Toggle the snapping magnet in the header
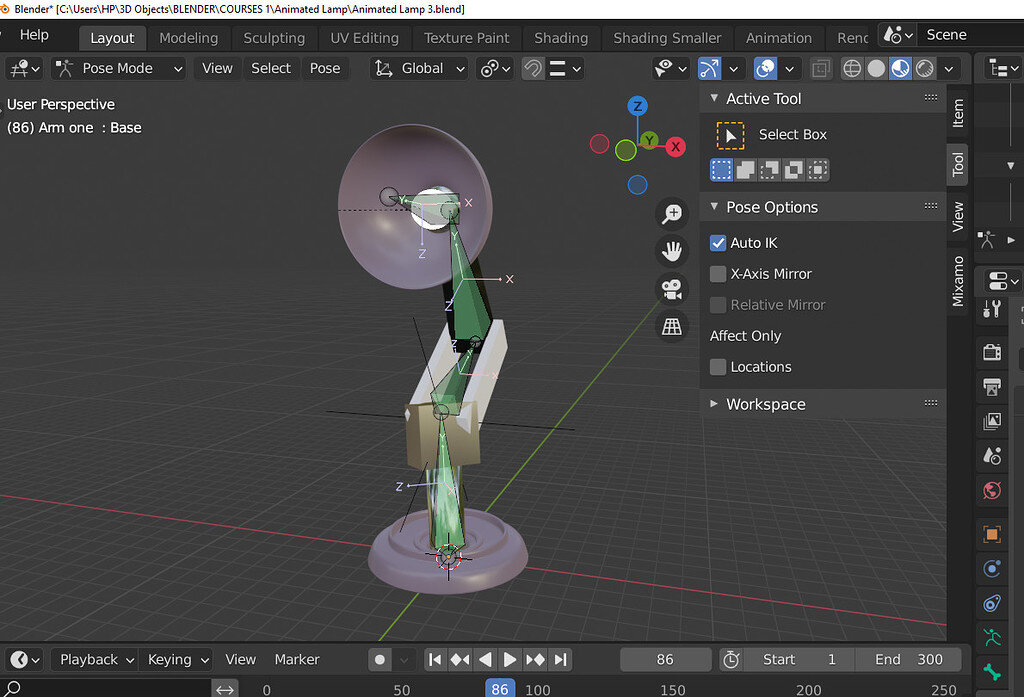Image resolution: width=1024 pixels, height=697 pixels. pyautogui.click(x=531, y=68)
